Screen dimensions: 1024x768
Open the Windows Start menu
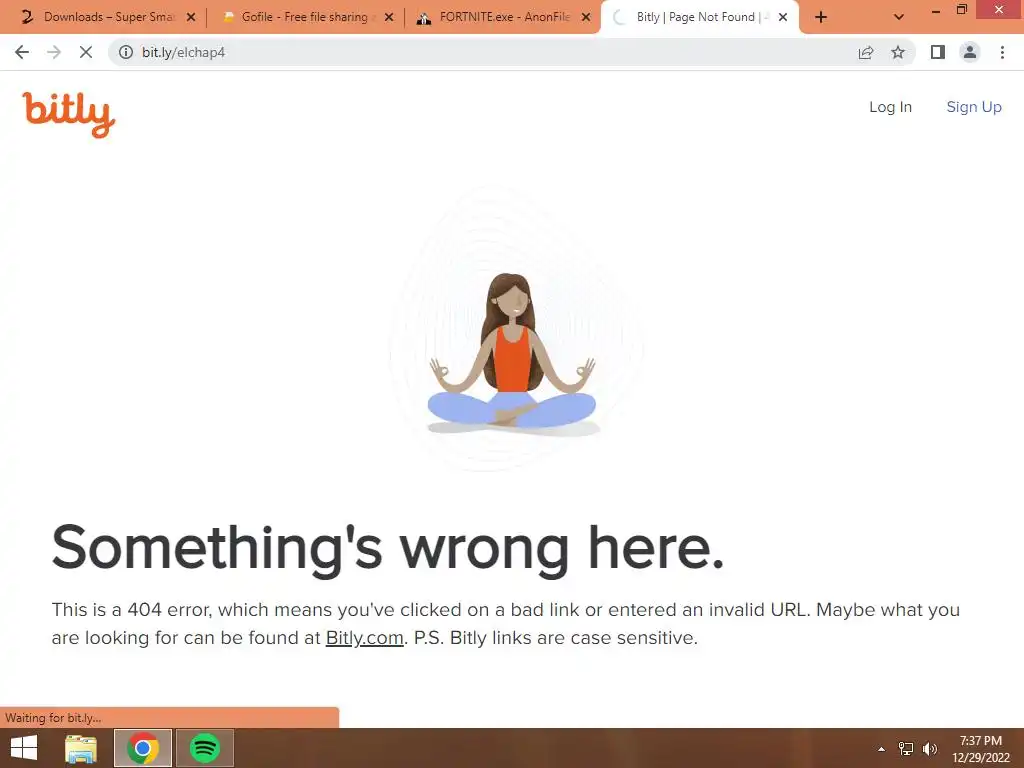[24, 748]
